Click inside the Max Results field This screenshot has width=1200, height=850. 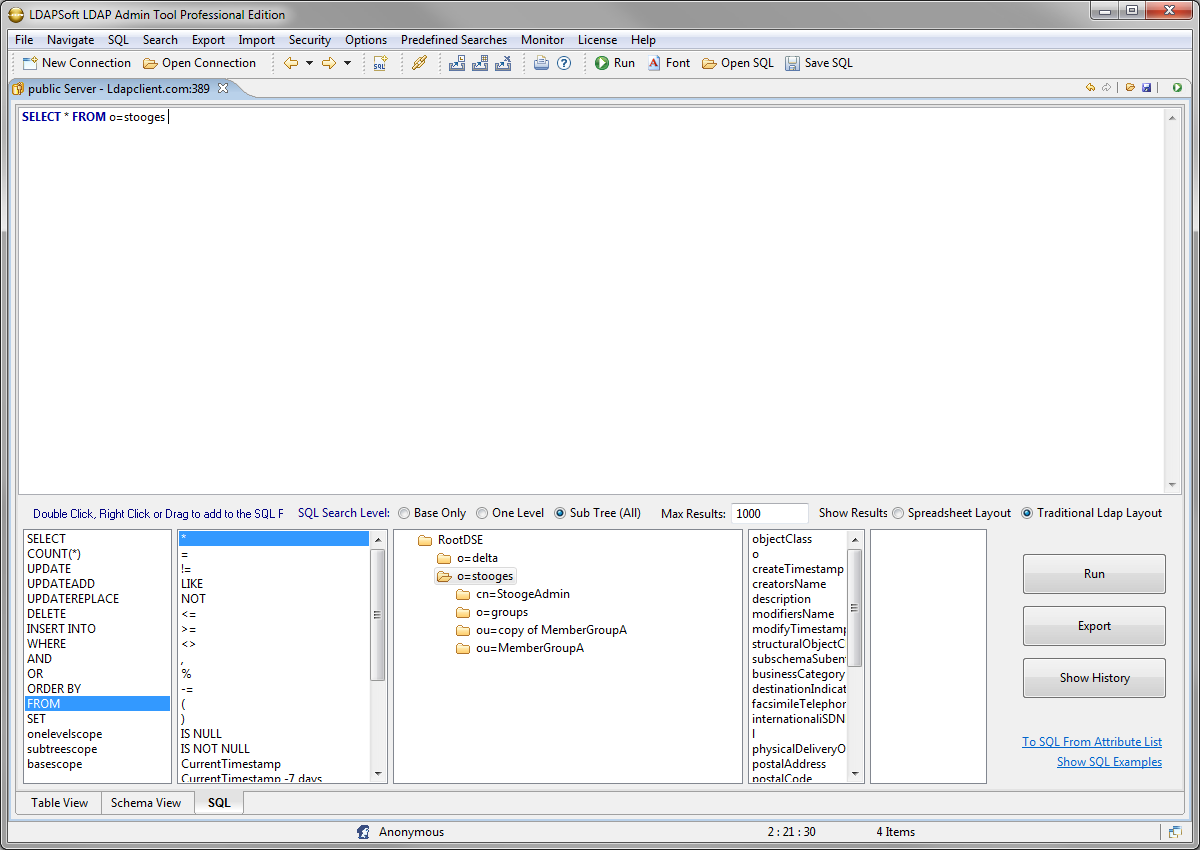pos(769,512)
